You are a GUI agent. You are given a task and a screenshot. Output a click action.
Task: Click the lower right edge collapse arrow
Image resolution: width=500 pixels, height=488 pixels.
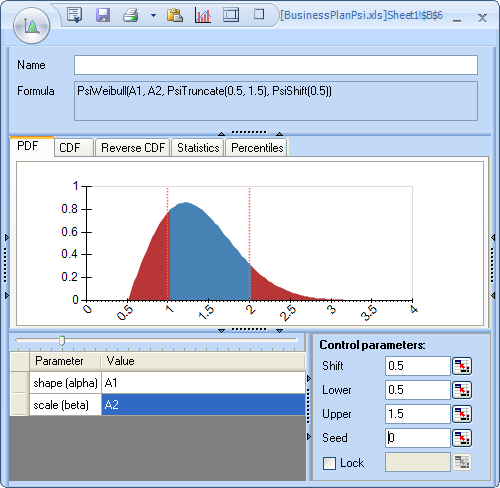pos(493,295)
